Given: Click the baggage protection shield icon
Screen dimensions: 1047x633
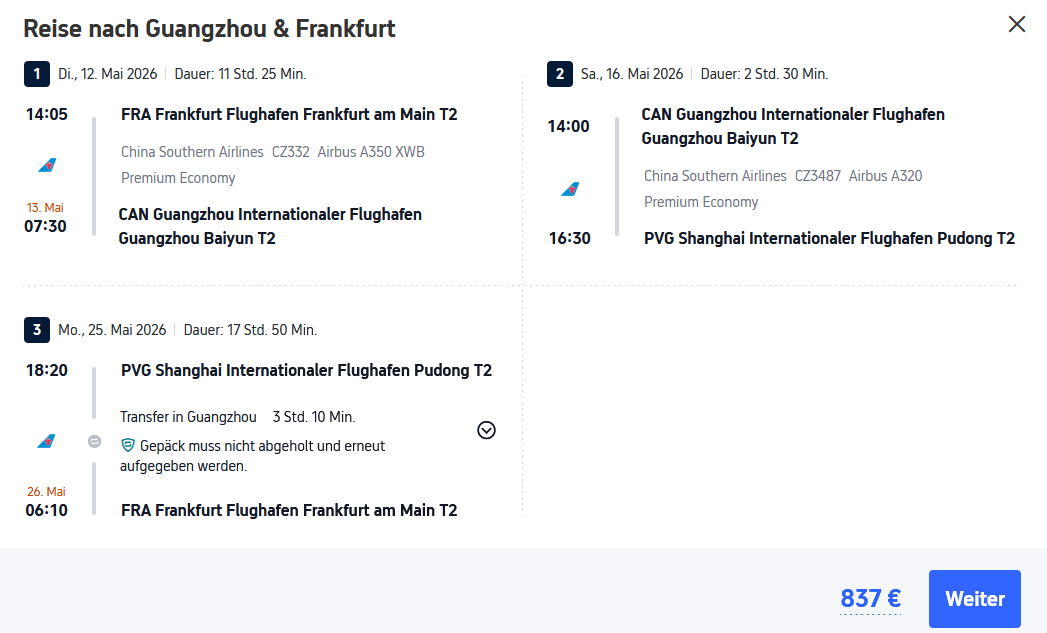Looking at the screenshot, I should pos(128,446).
